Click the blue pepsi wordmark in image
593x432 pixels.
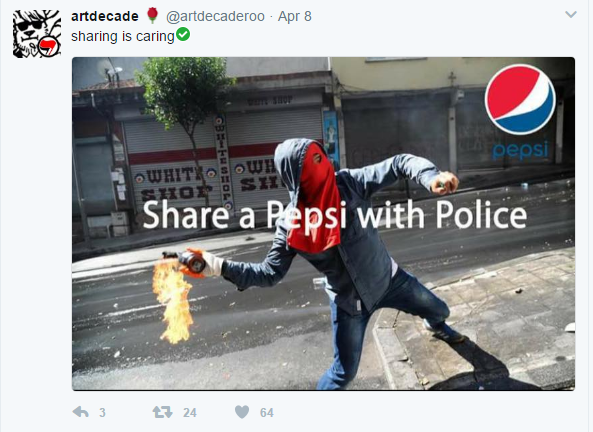pos(520,150)
